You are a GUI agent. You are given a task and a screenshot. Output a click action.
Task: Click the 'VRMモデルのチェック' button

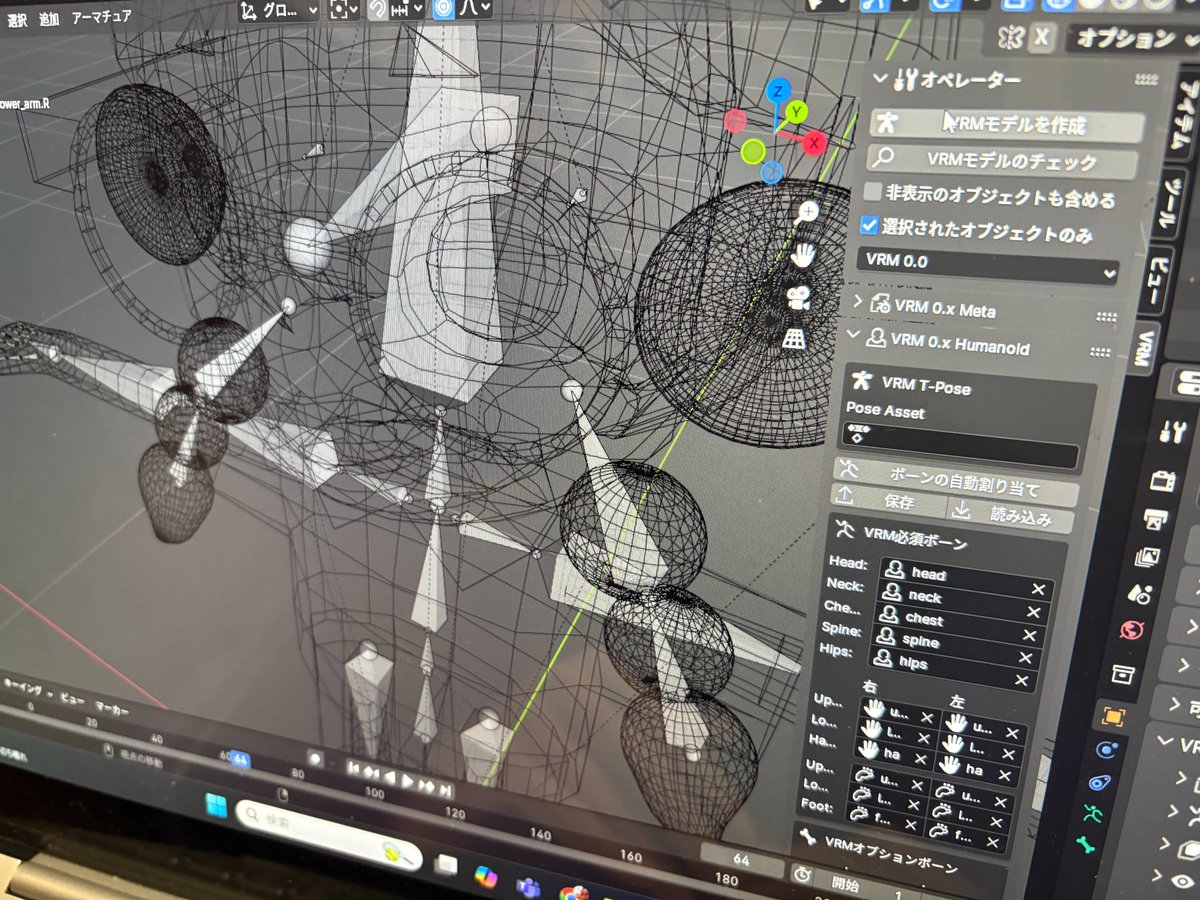1003,161
